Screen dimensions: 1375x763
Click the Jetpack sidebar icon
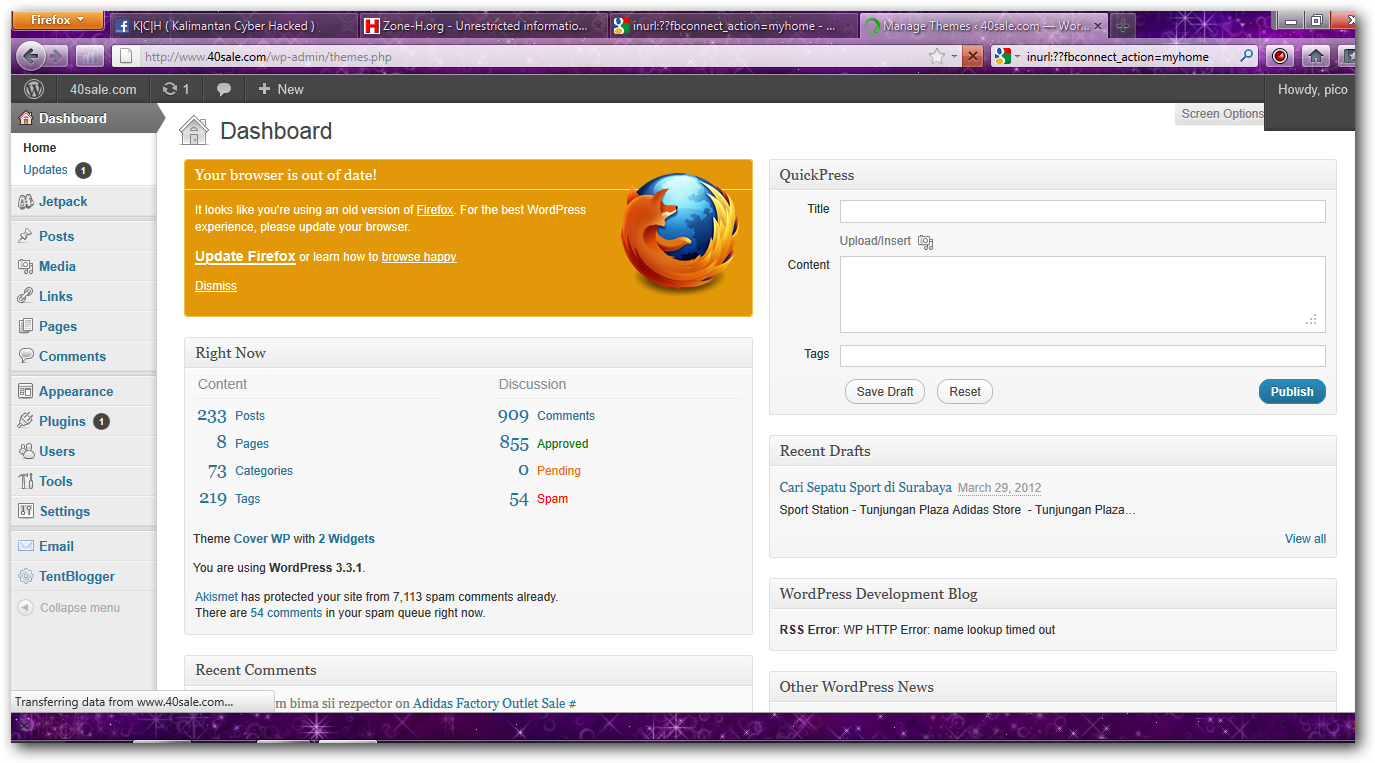[26, 202]
